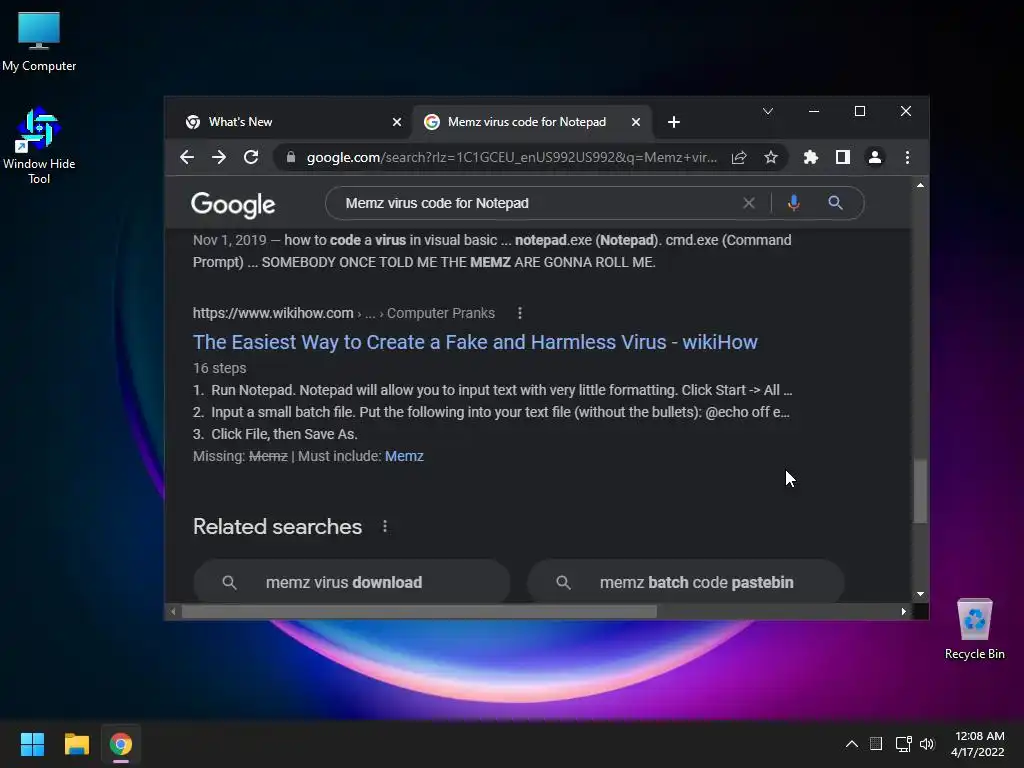Click the vertical scrollbar thumb
The height and width of the screenshot is (768, 1024).
[920, 491]
